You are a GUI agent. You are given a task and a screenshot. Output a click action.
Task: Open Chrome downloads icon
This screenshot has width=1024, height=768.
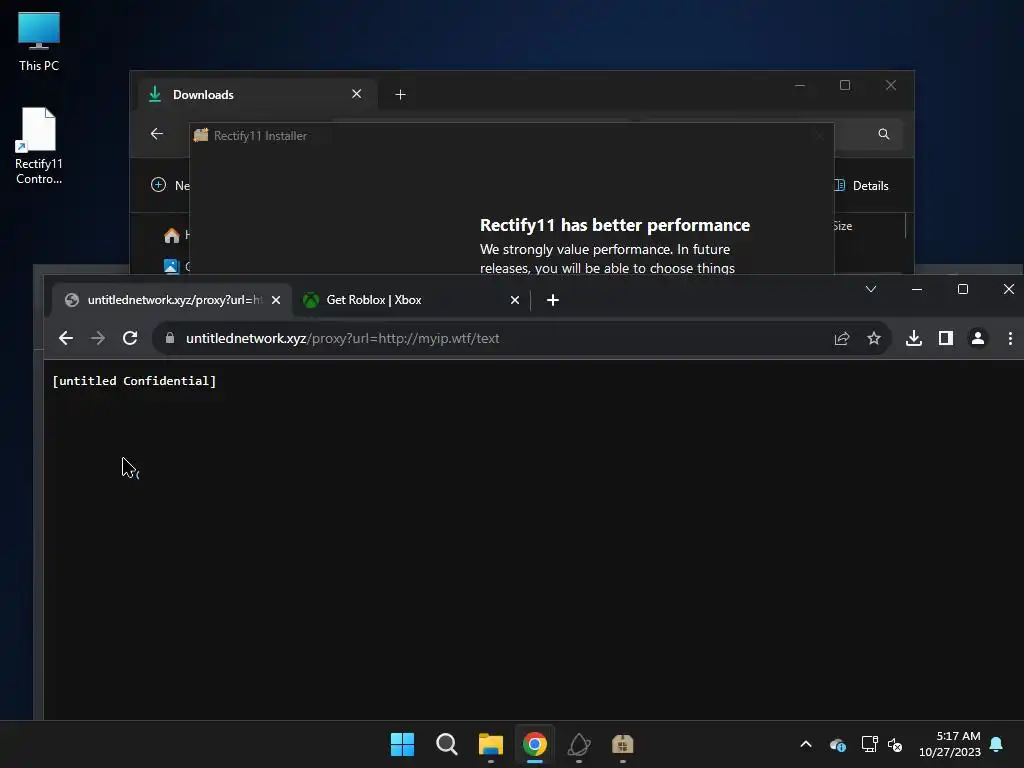914,338
